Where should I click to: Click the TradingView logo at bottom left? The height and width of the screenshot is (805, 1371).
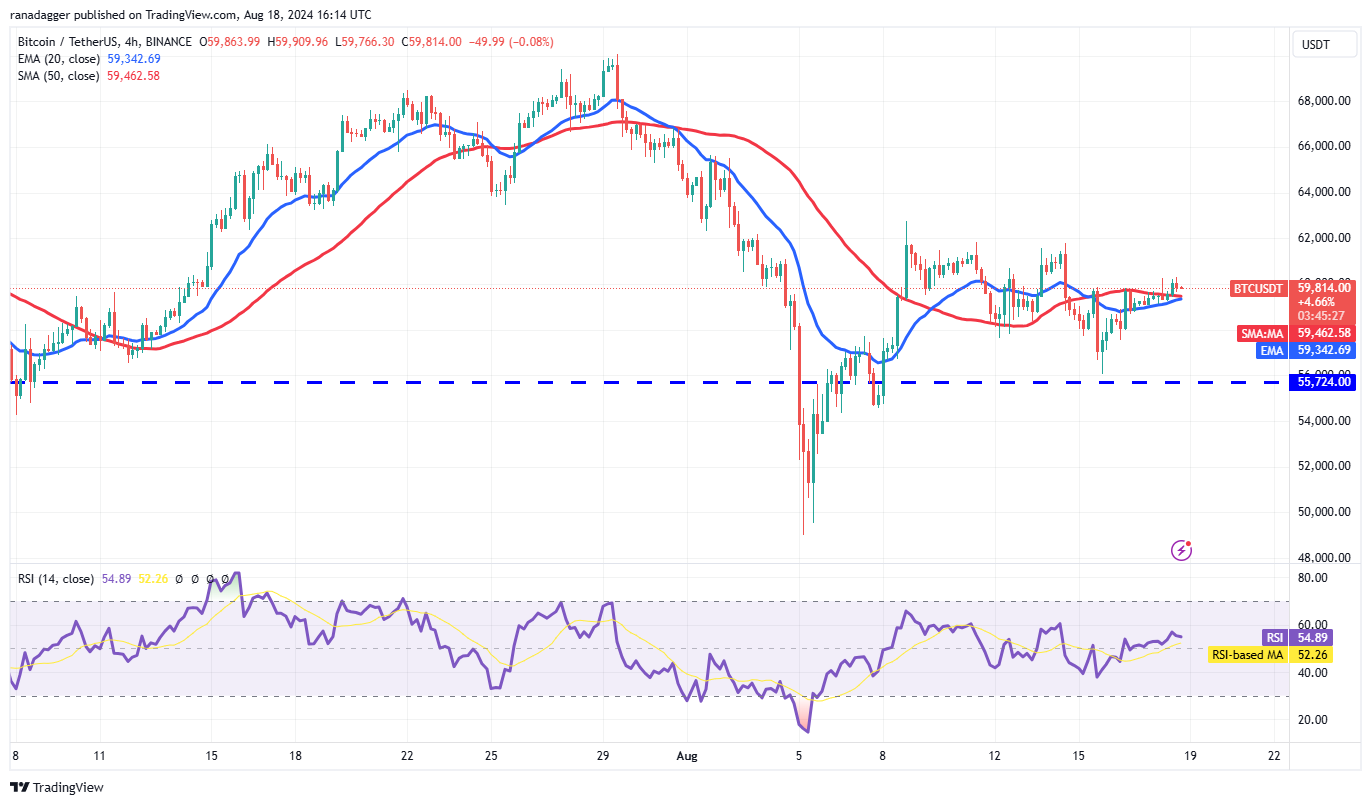click(x=57, y=787)
